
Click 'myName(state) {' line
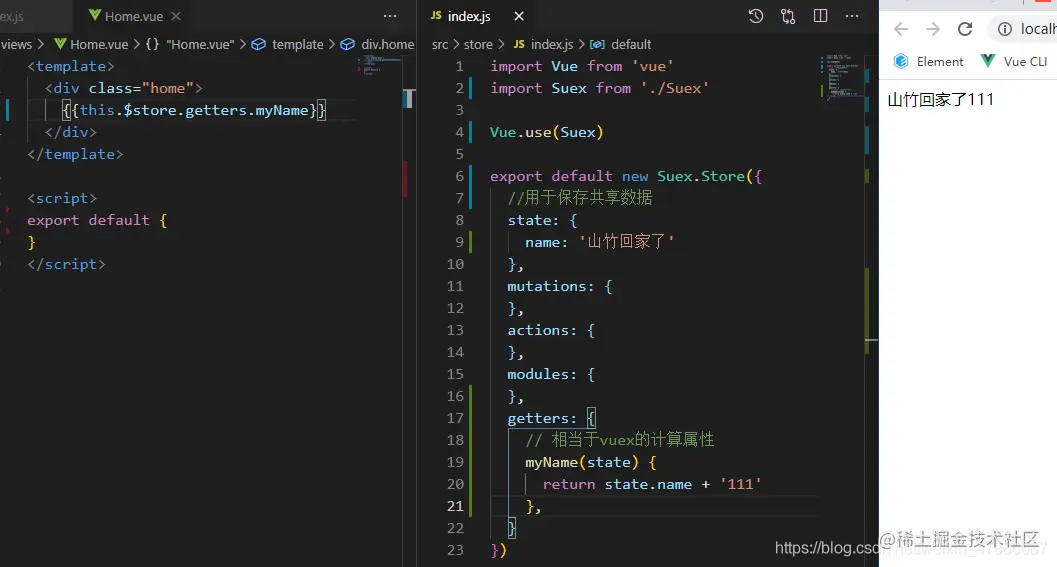click(591, 462)
